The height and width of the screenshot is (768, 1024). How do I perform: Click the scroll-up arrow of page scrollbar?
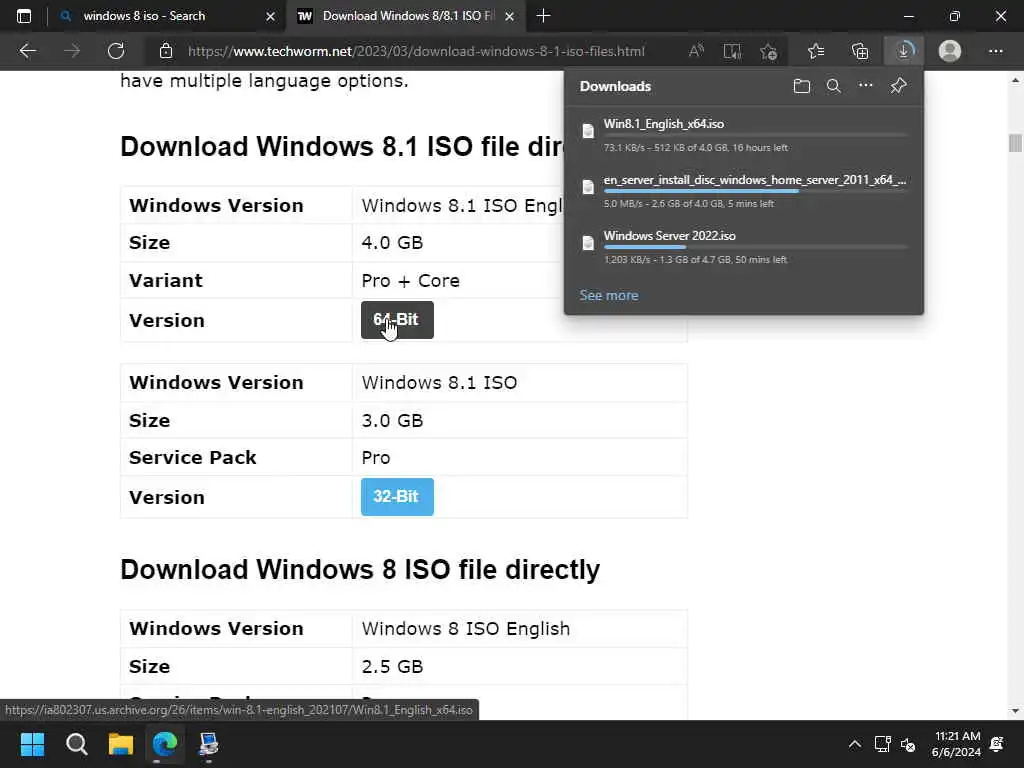tap(1015, 80)
